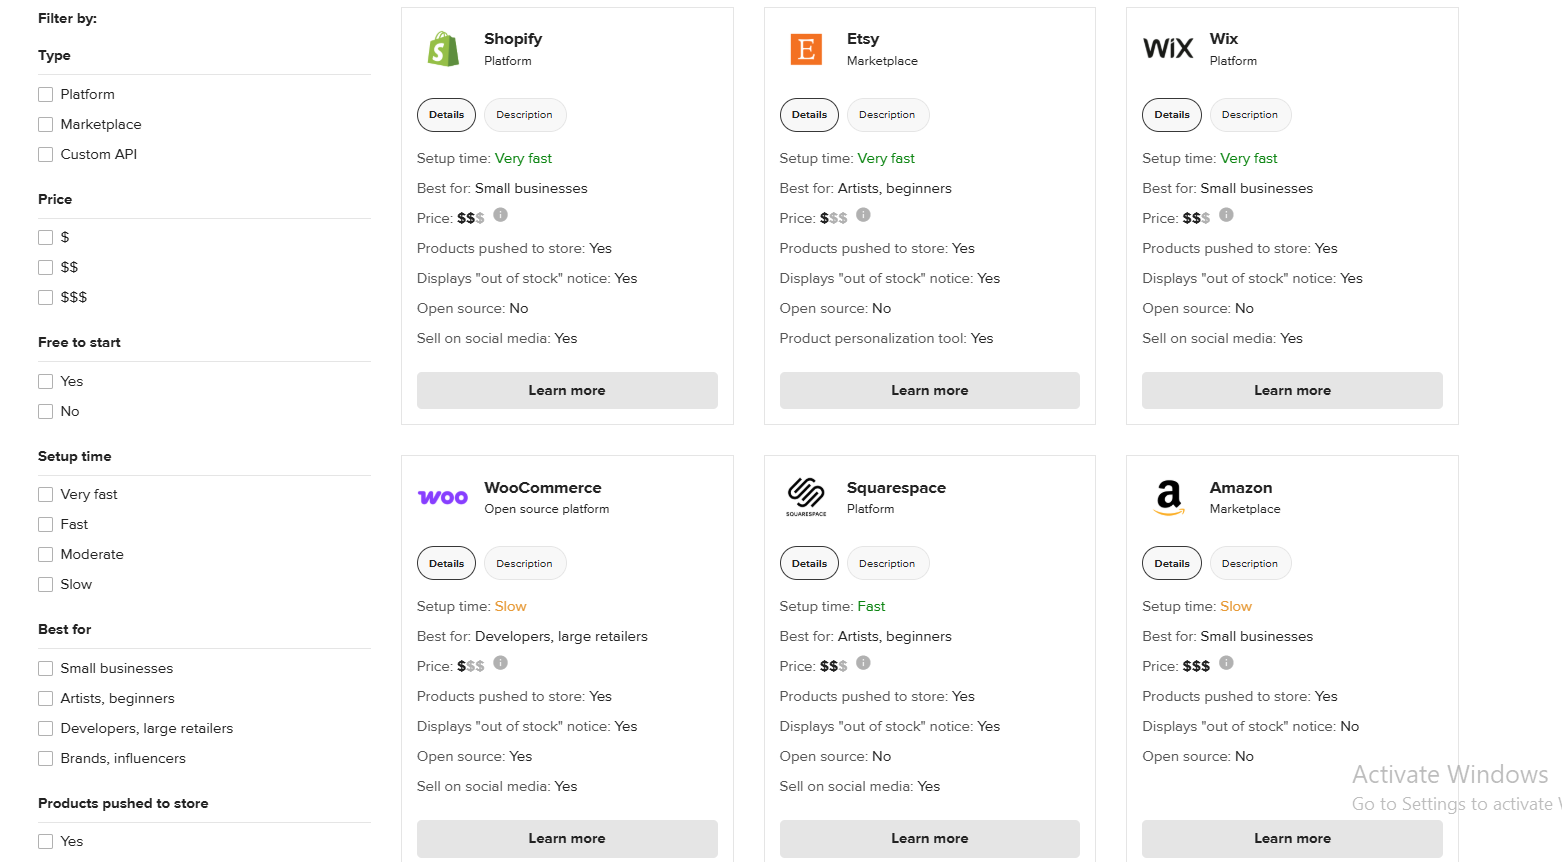
Task: Select No under Free to start
Action: tap(45, 411)
